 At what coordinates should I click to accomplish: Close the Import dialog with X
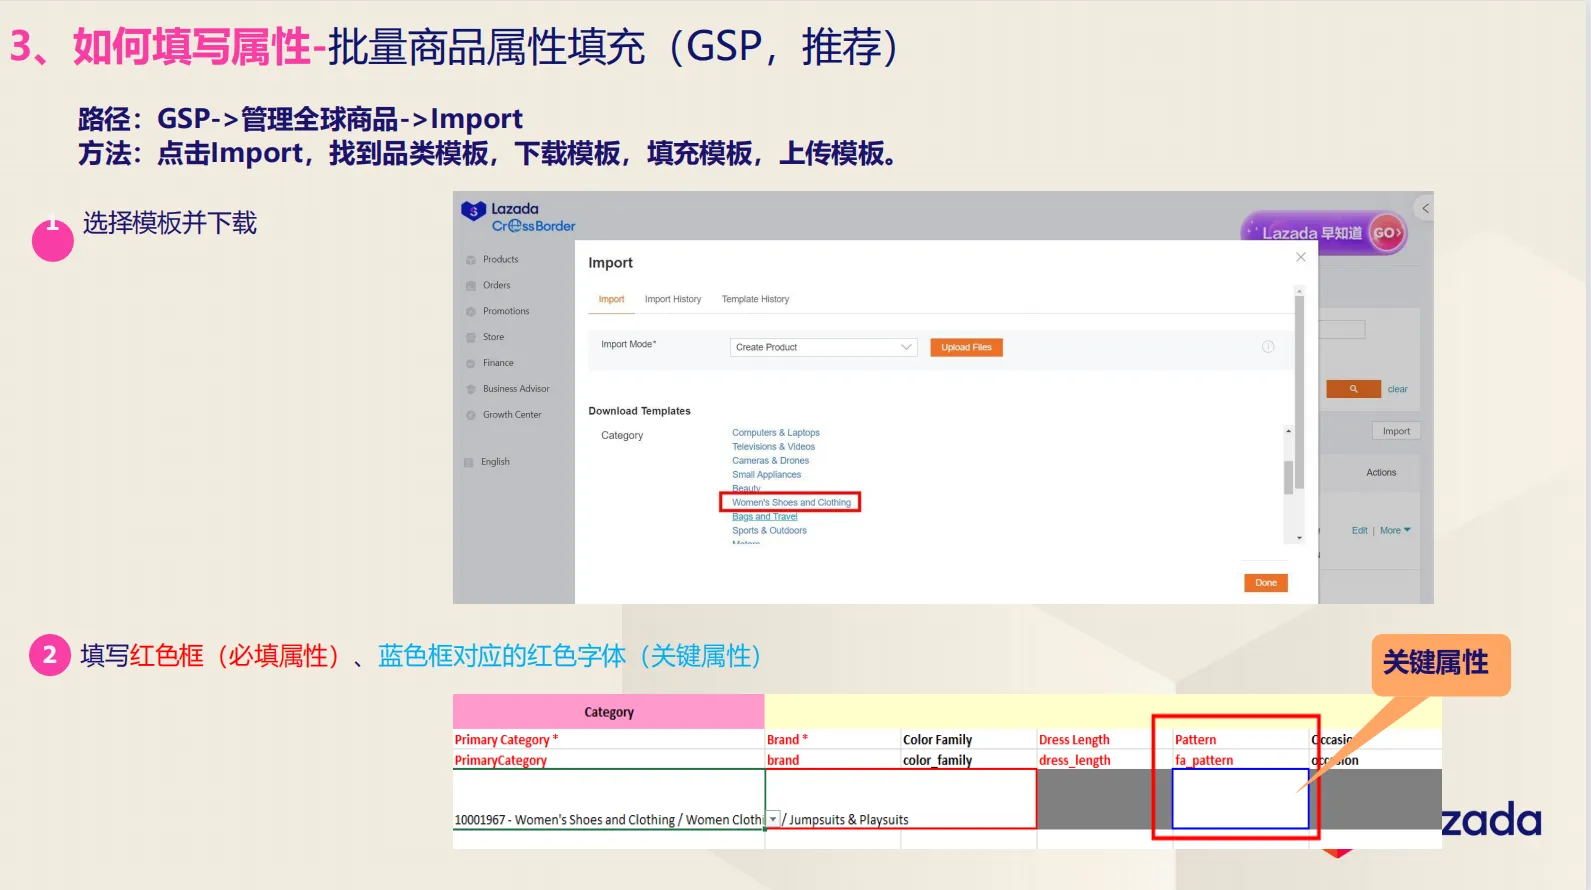(1301, 257)
